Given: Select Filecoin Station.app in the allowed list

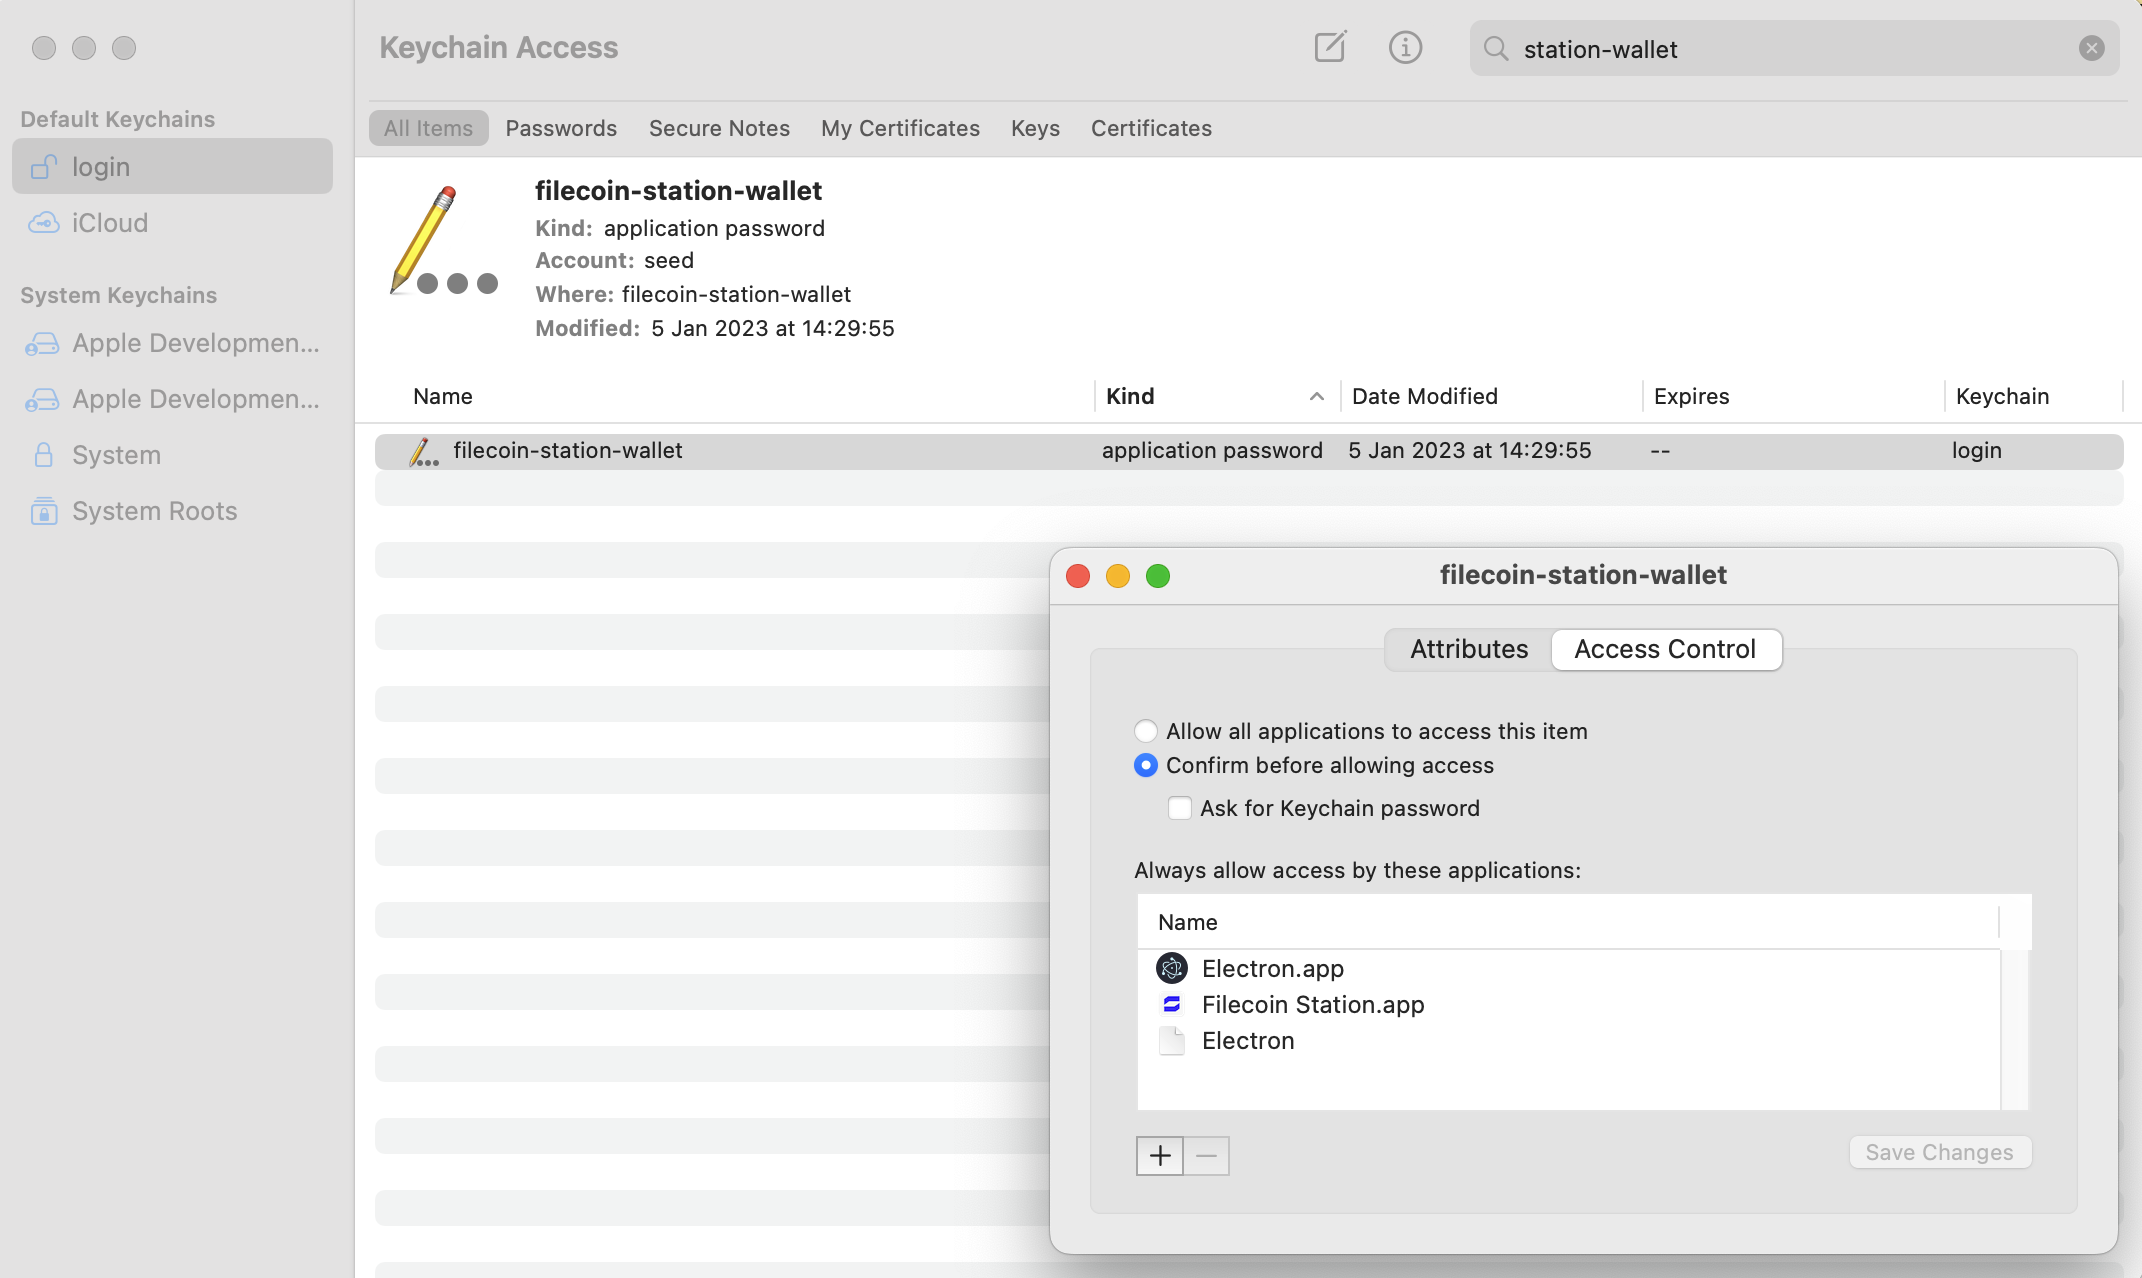Looking at the screenshot, I should (x=1312, y=1004).
